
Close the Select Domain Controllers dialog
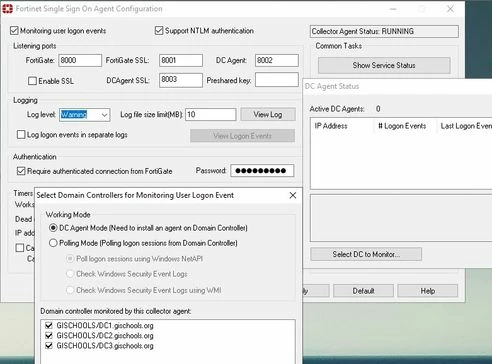[x=293, y=195]
